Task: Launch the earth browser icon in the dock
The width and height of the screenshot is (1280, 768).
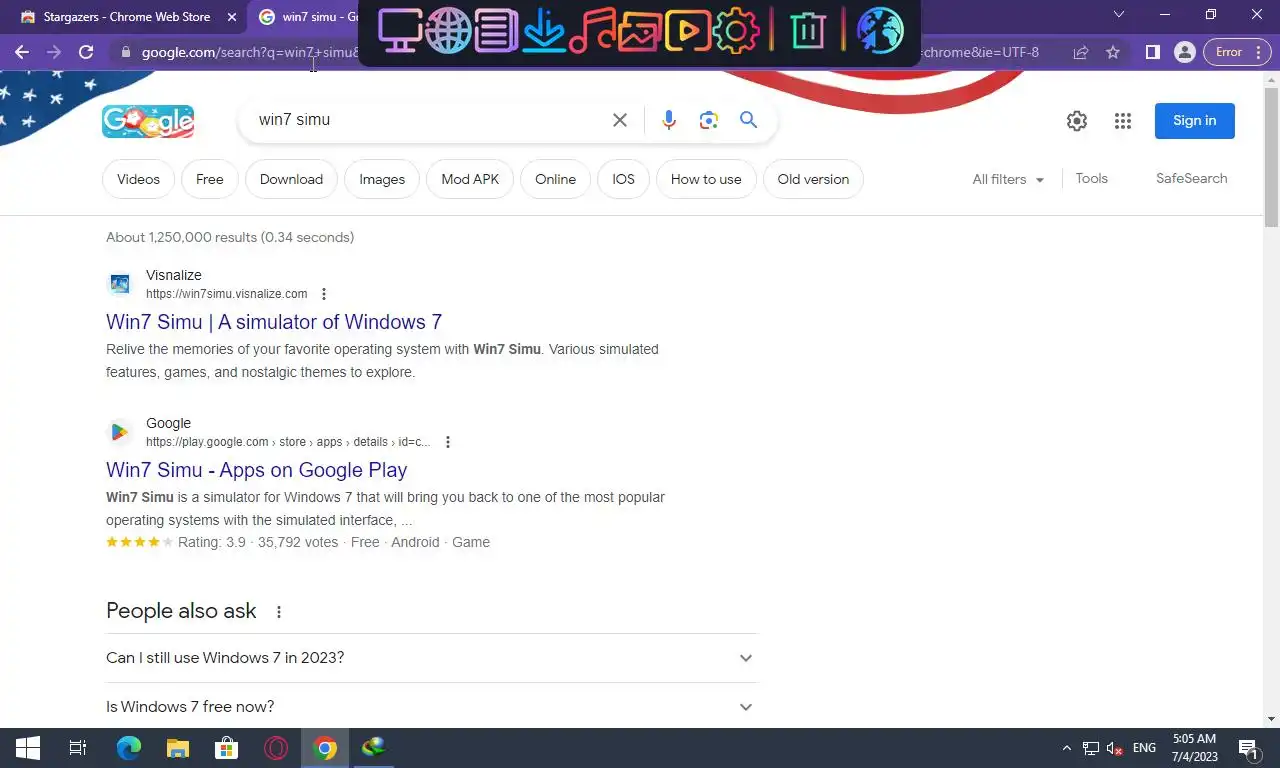Action: click(x=880, y=31)
